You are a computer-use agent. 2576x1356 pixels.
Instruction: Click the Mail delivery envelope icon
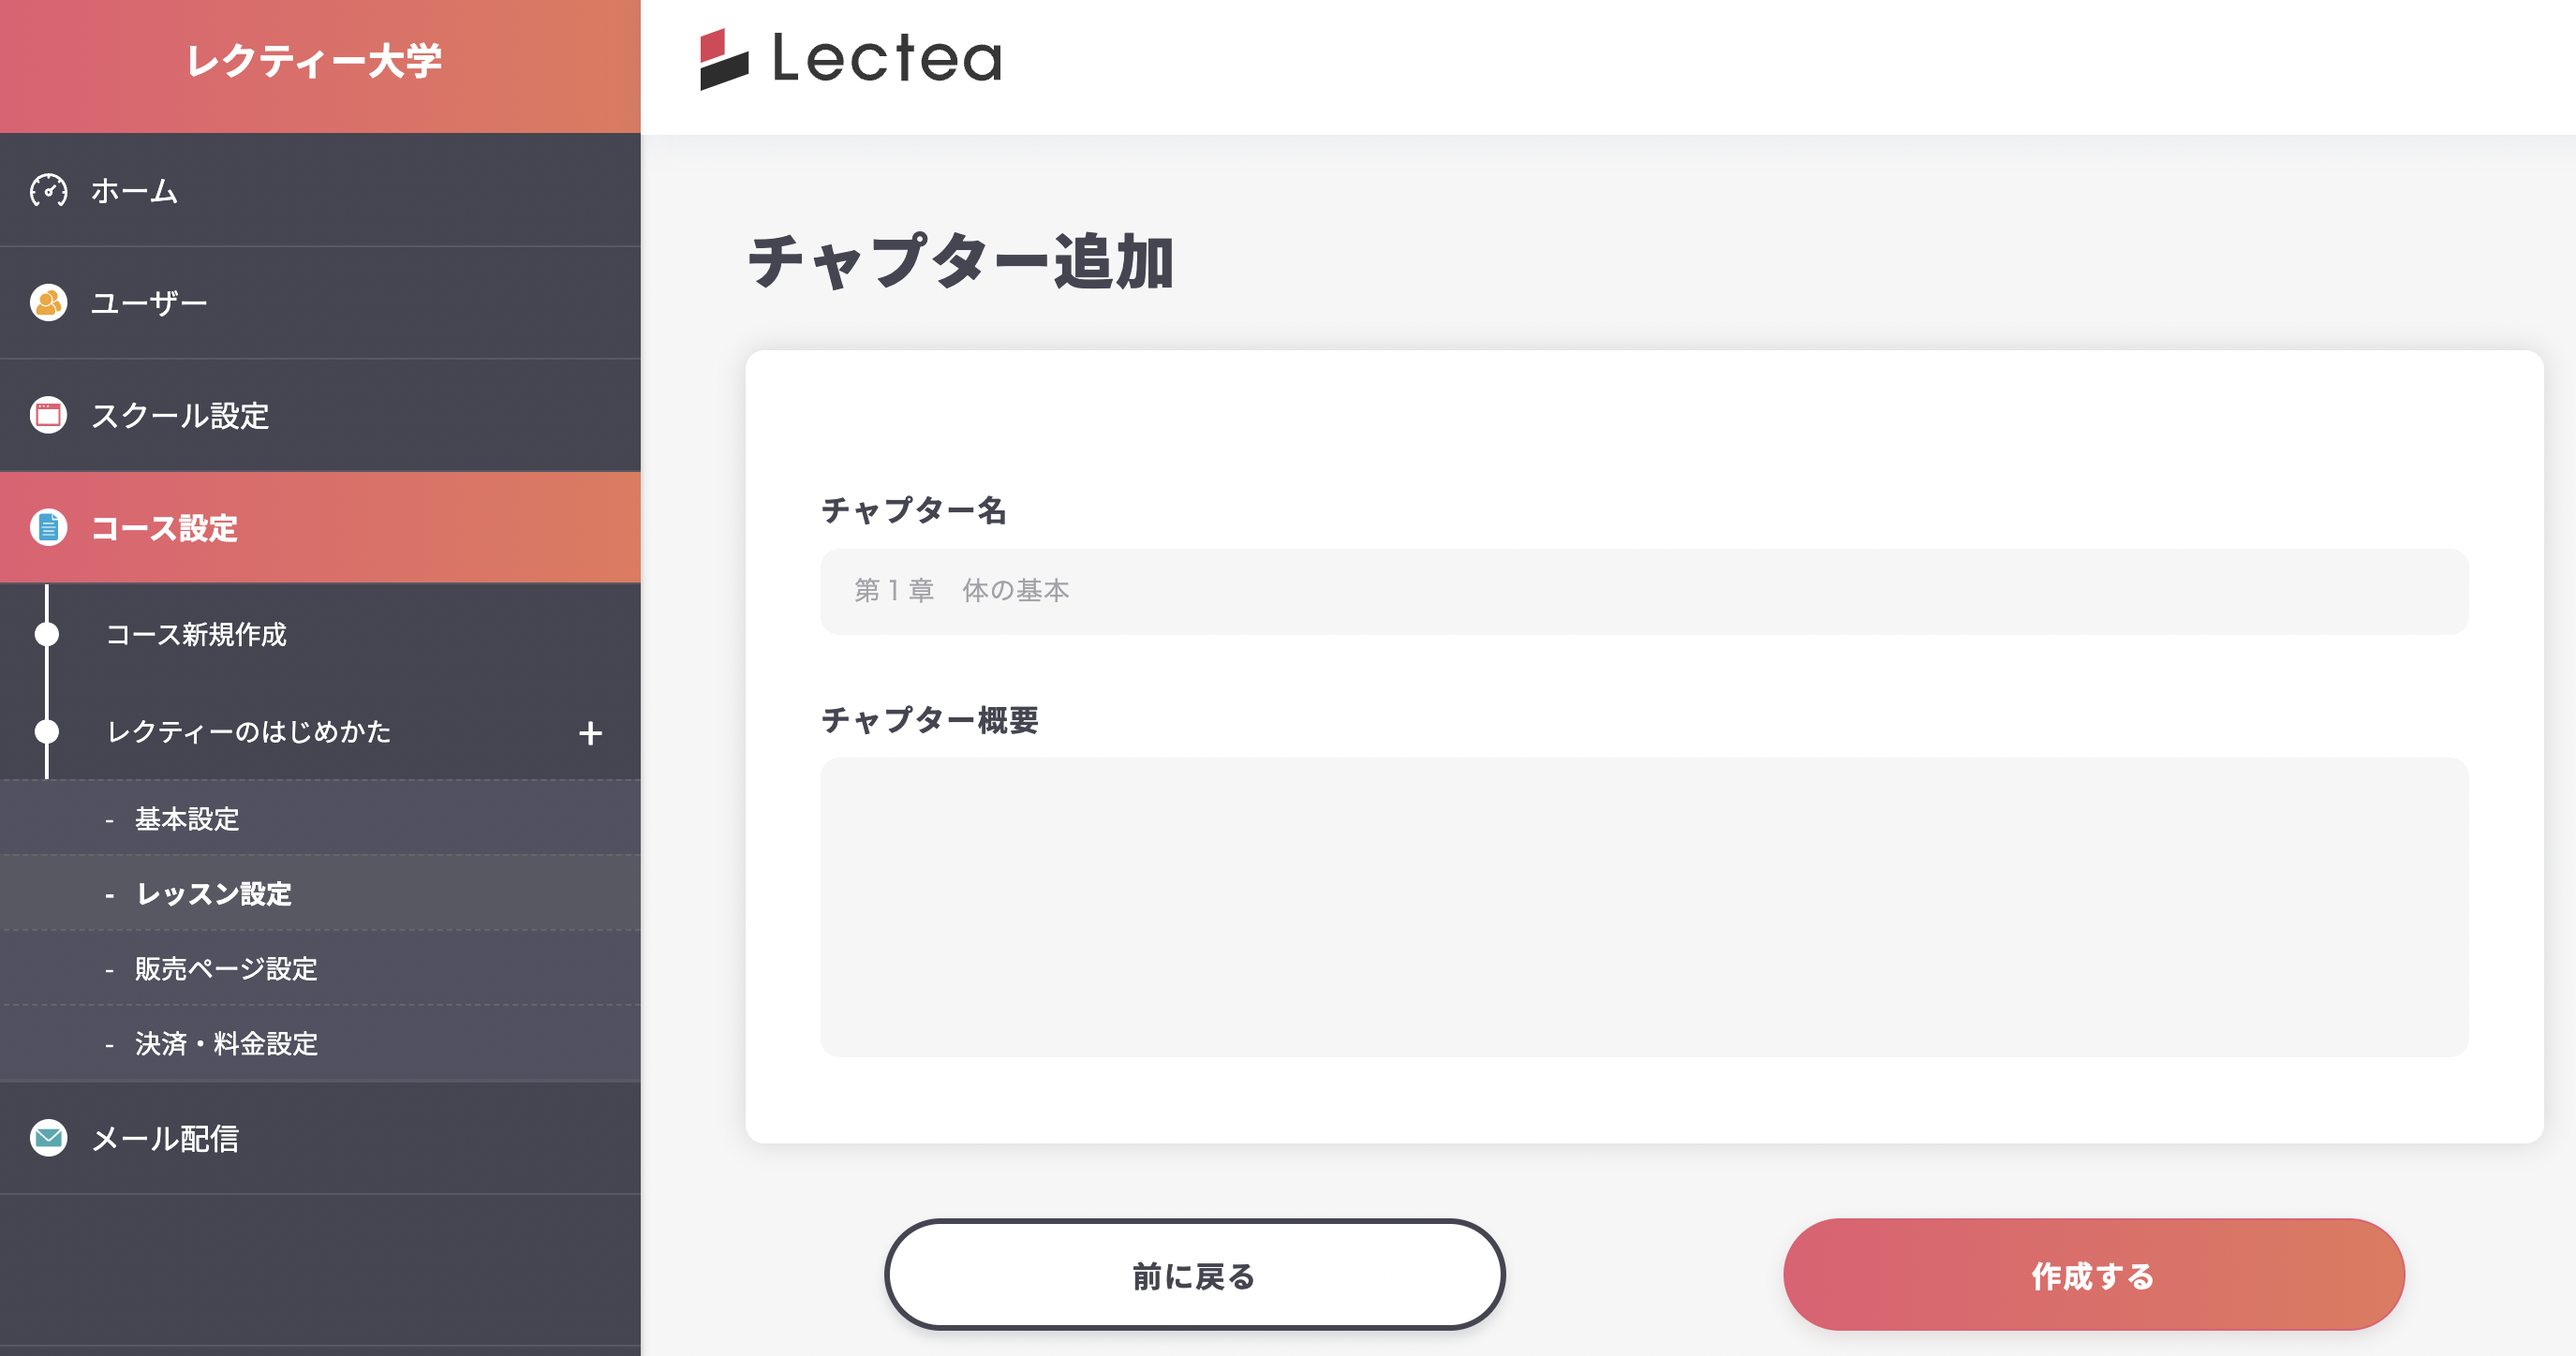48,1138
